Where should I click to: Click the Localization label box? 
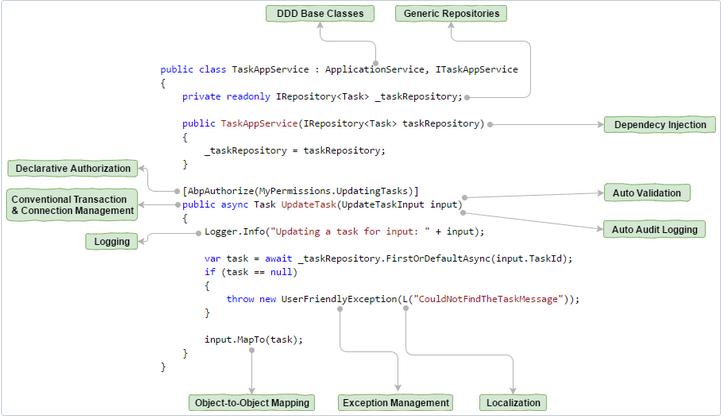[513, 403]
